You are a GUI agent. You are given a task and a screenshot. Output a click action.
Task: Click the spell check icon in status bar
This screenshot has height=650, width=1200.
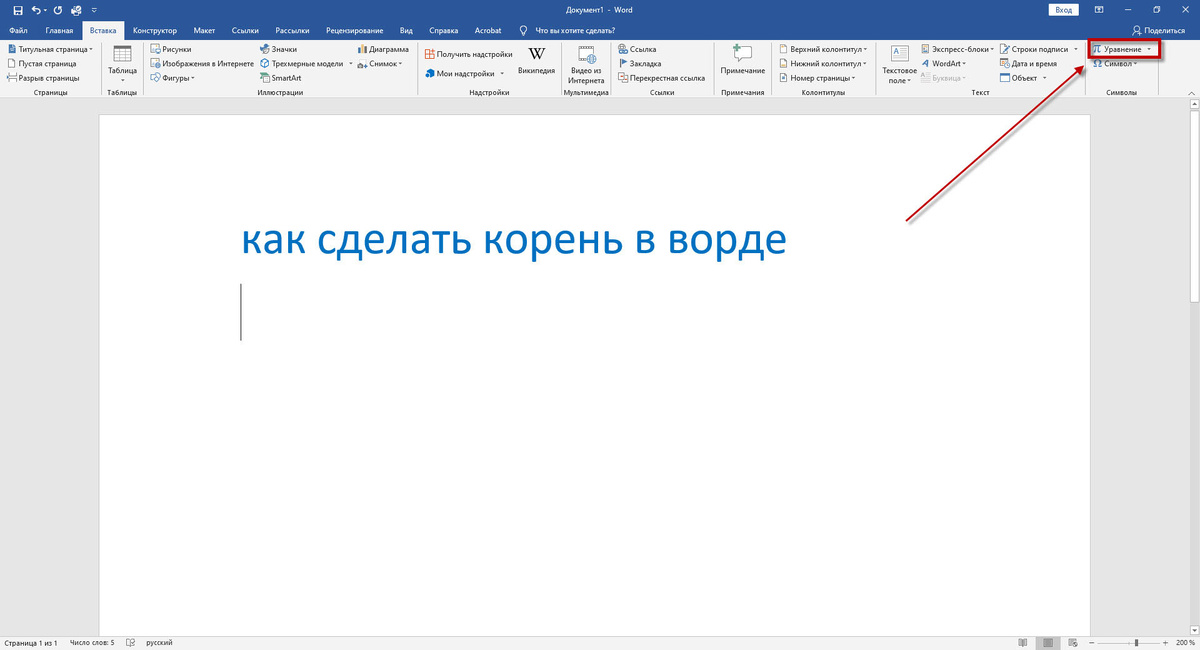pos(131,642)
